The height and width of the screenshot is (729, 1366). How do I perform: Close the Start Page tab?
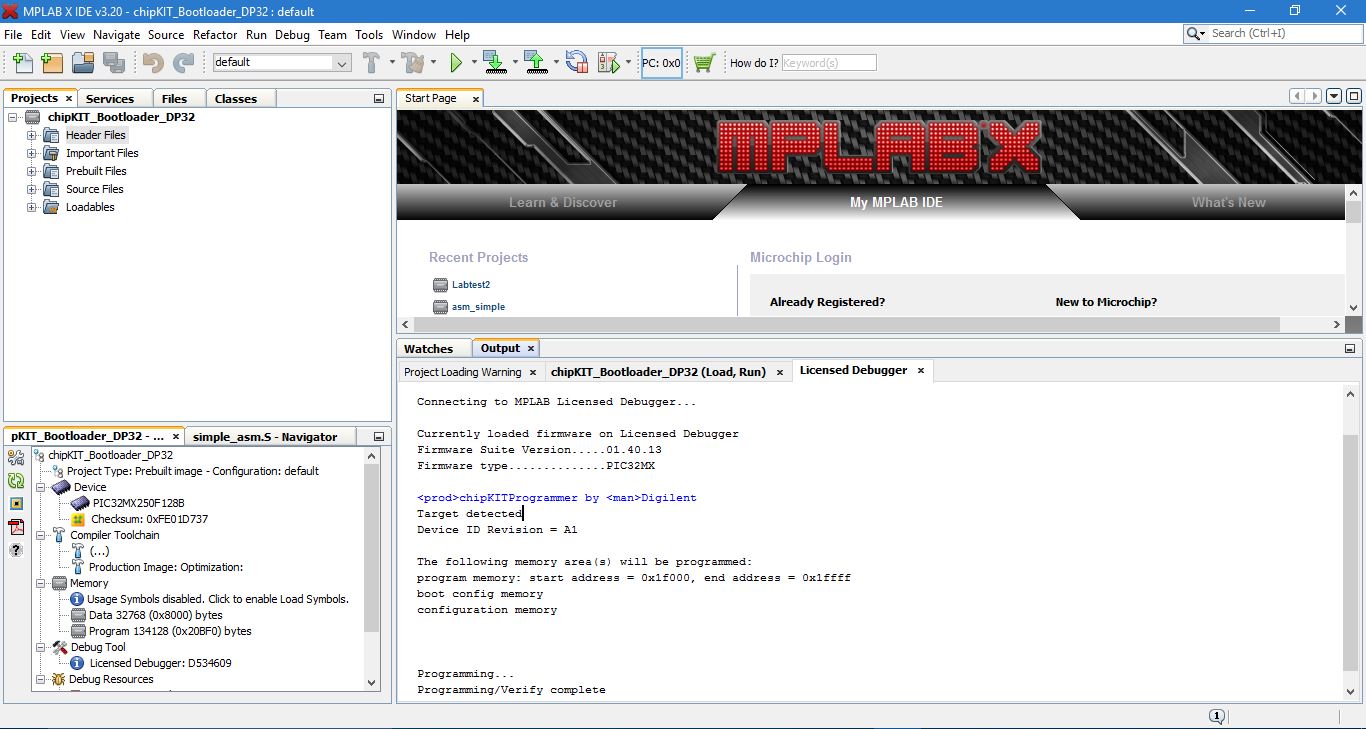point(476,99)
